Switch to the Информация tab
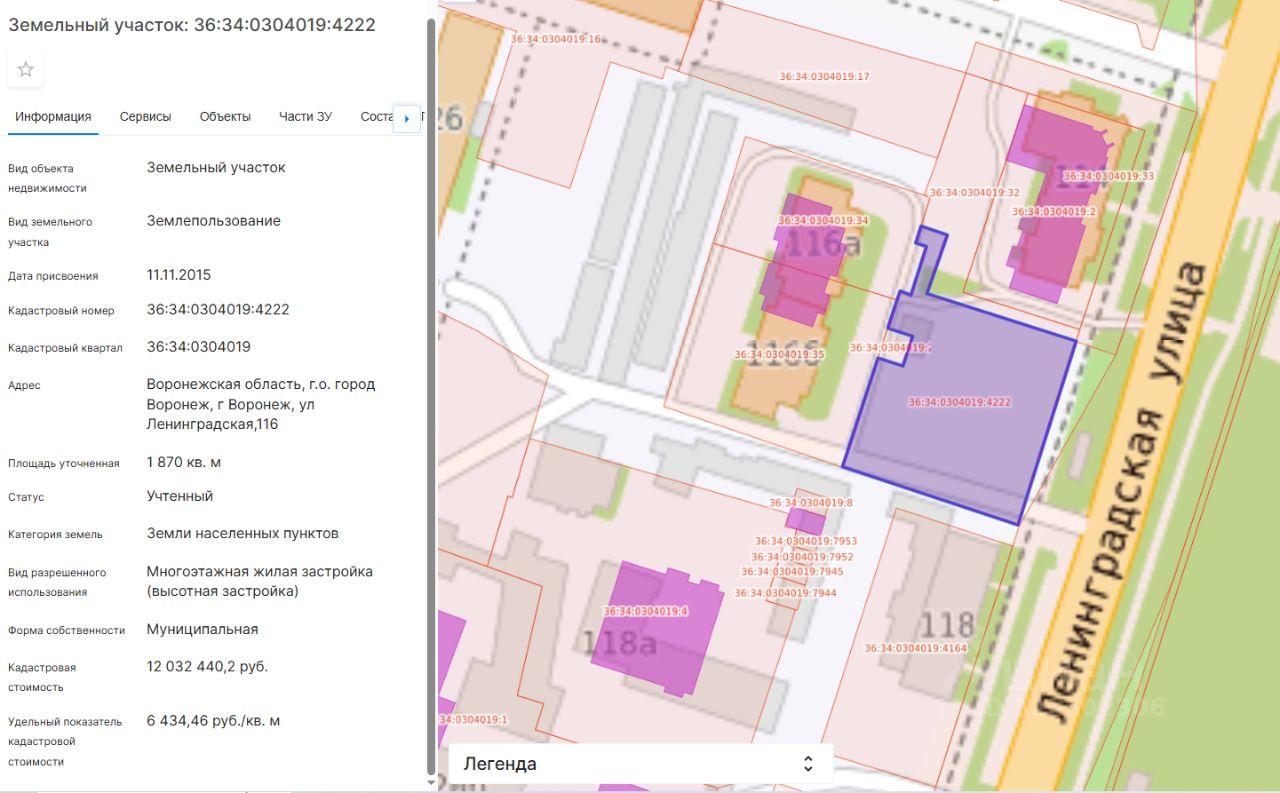Screen dimensions: 1280x793 53,117
